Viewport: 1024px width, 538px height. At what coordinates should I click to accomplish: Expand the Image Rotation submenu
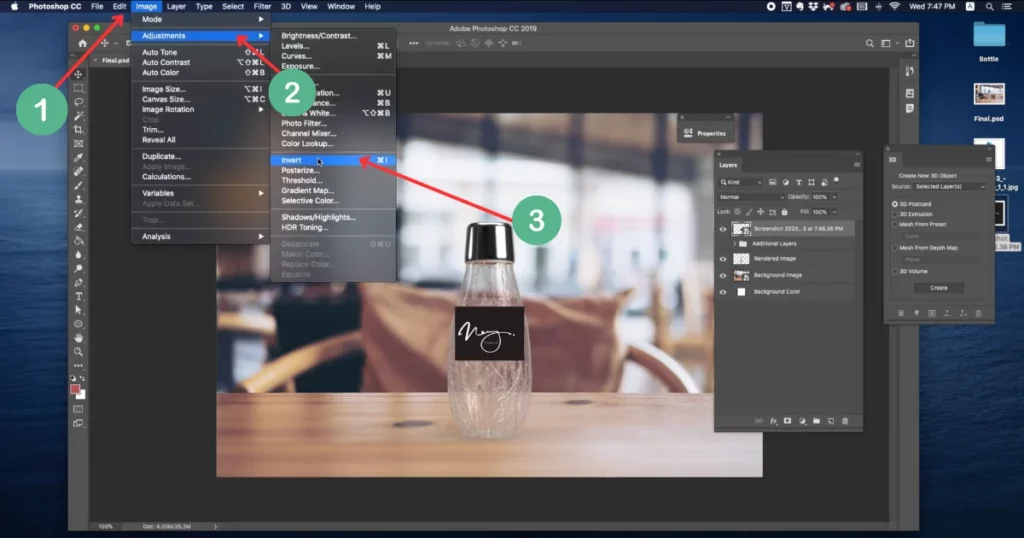coord(202,110)
